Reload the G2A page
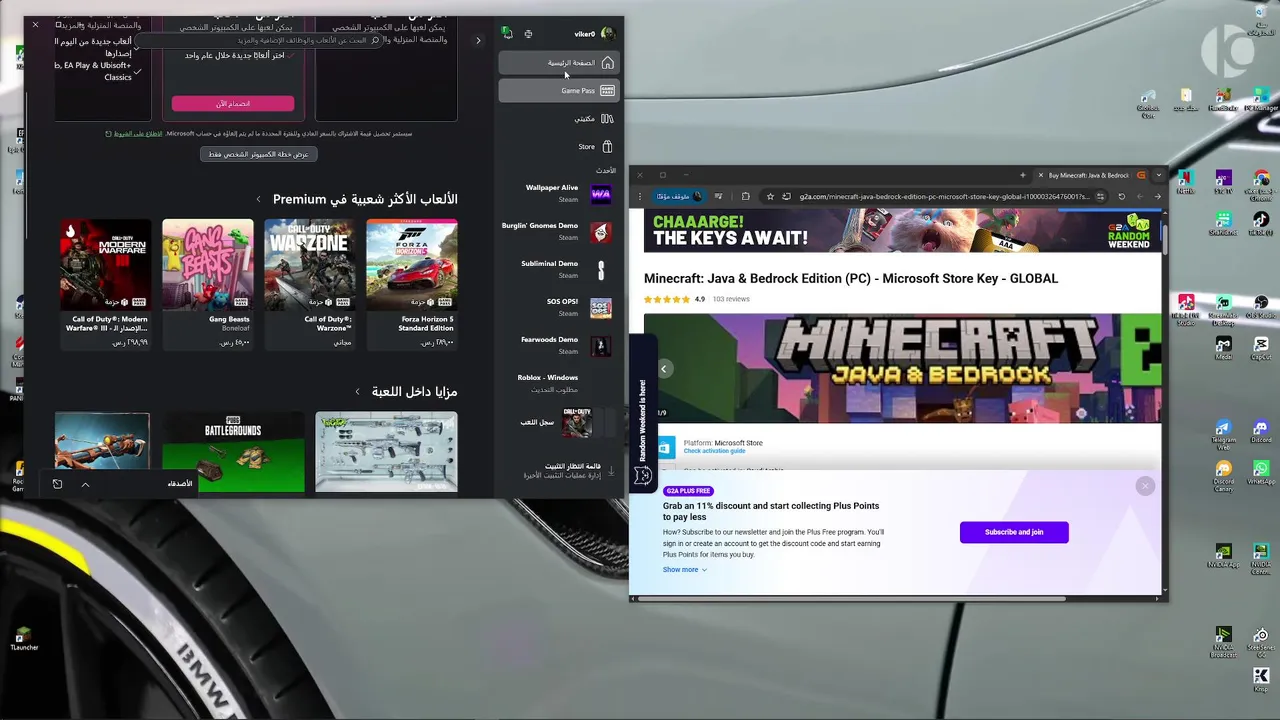Screen dimensions: 1280x720 point(1122,197)
